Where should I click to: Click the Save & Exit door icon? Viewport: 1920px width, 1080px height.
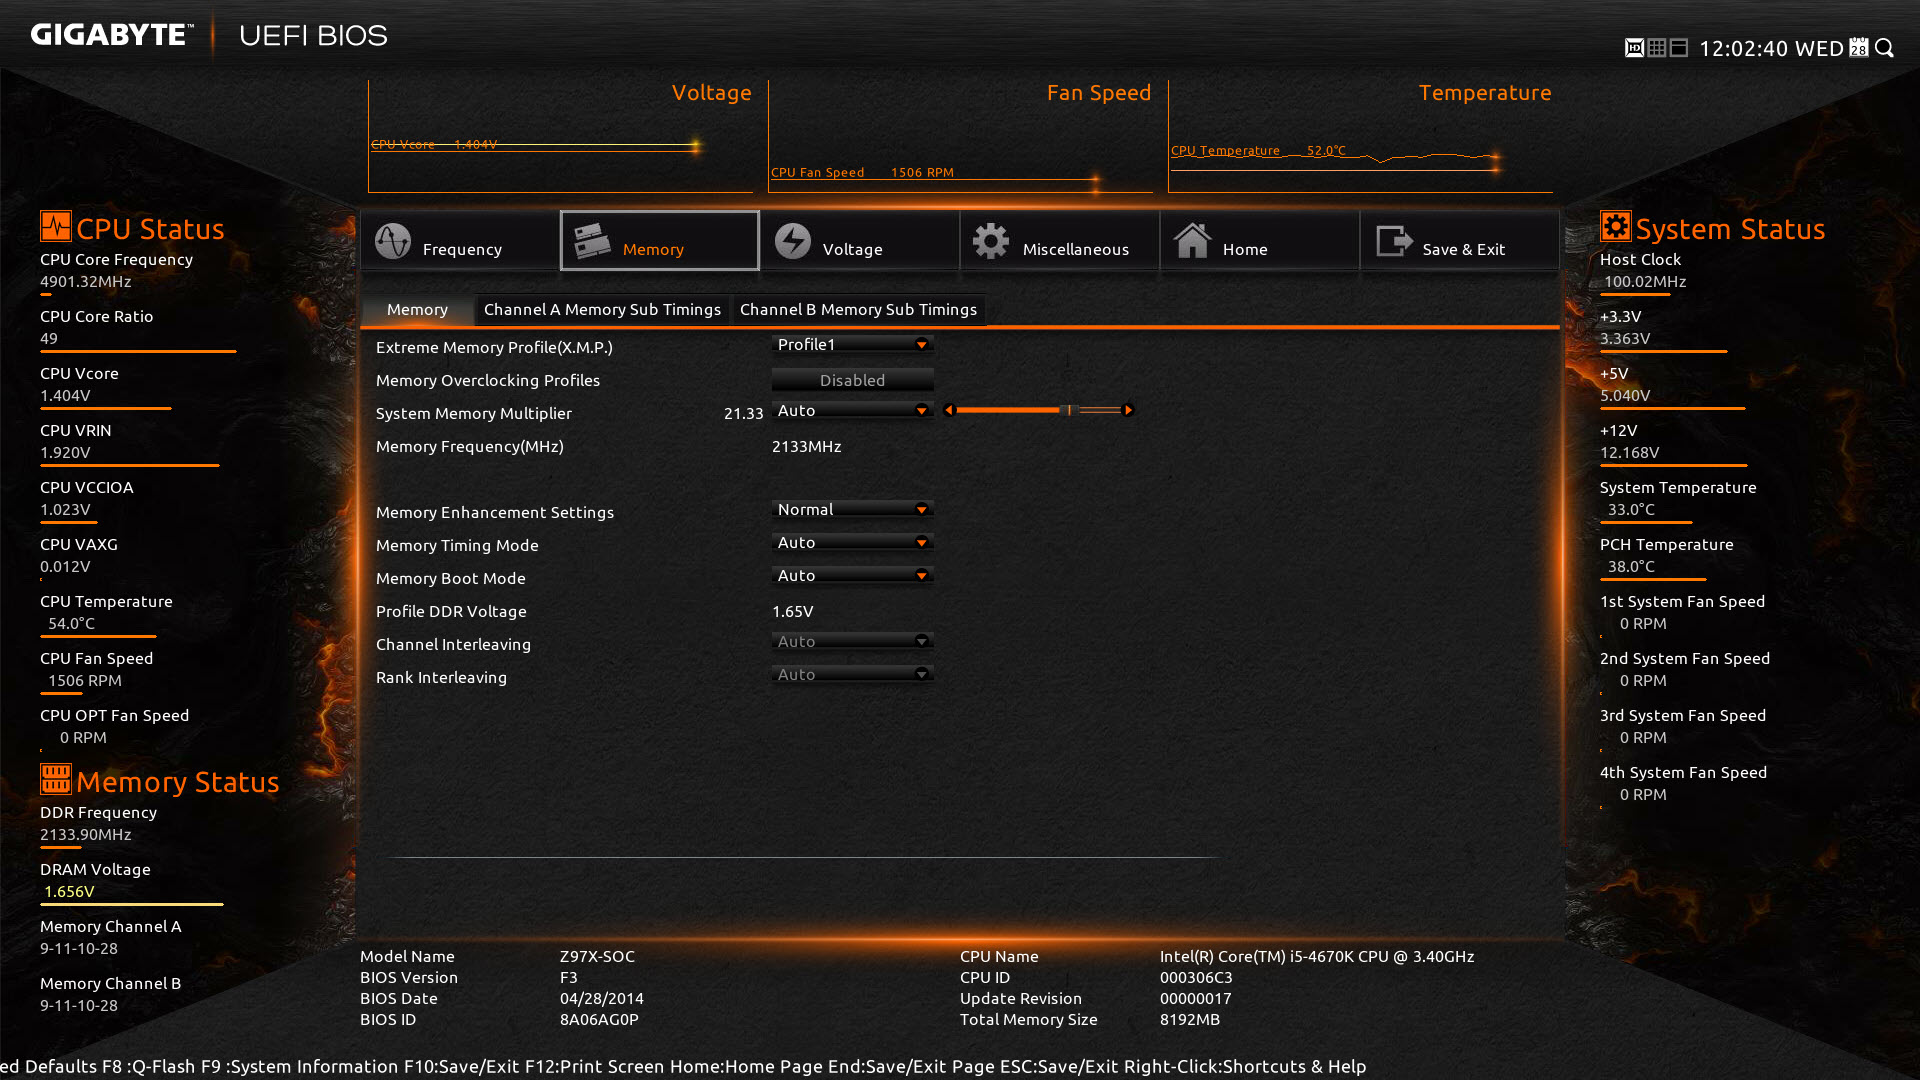1394,241
